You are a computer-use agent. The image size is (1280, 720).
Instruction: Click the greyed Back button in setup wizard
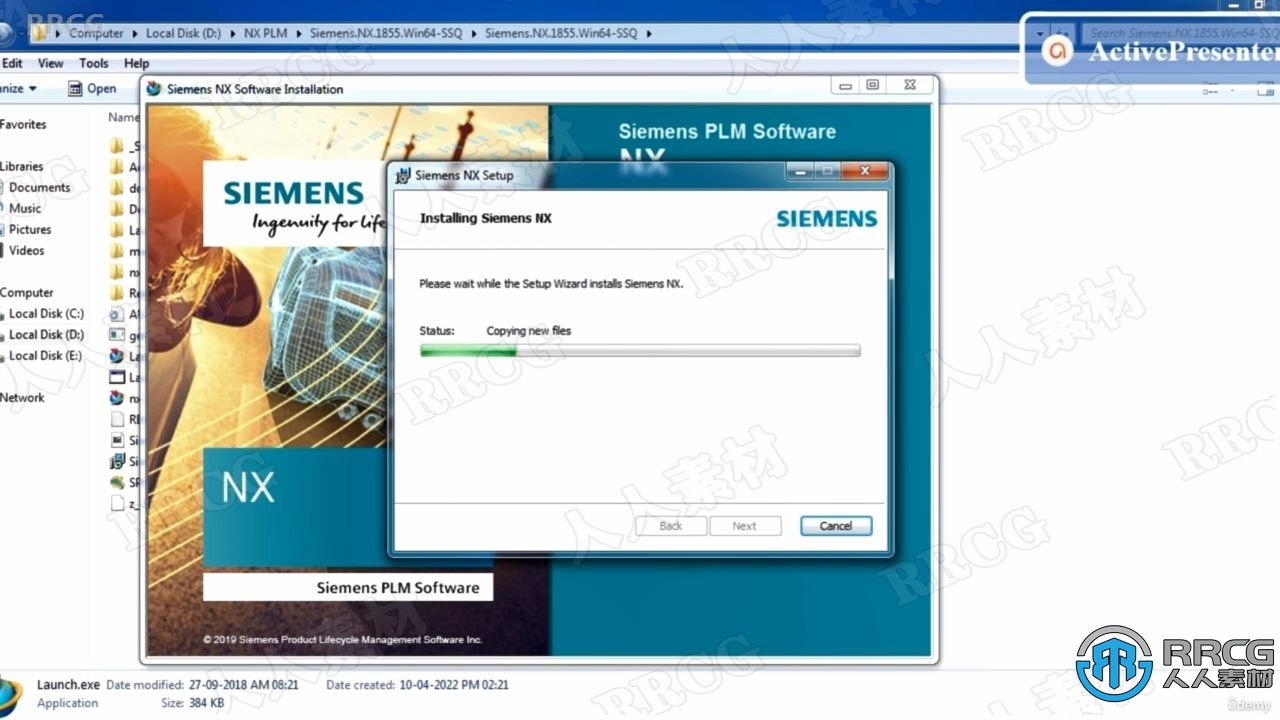671,526
